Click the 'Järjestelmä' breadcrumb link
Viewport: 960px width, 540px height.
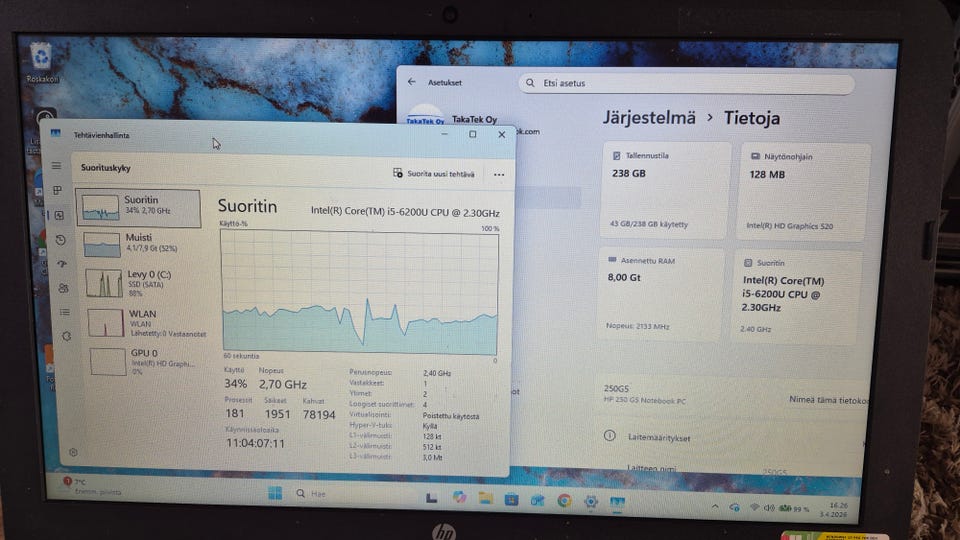pyautogui.click(x=649, y=118)
